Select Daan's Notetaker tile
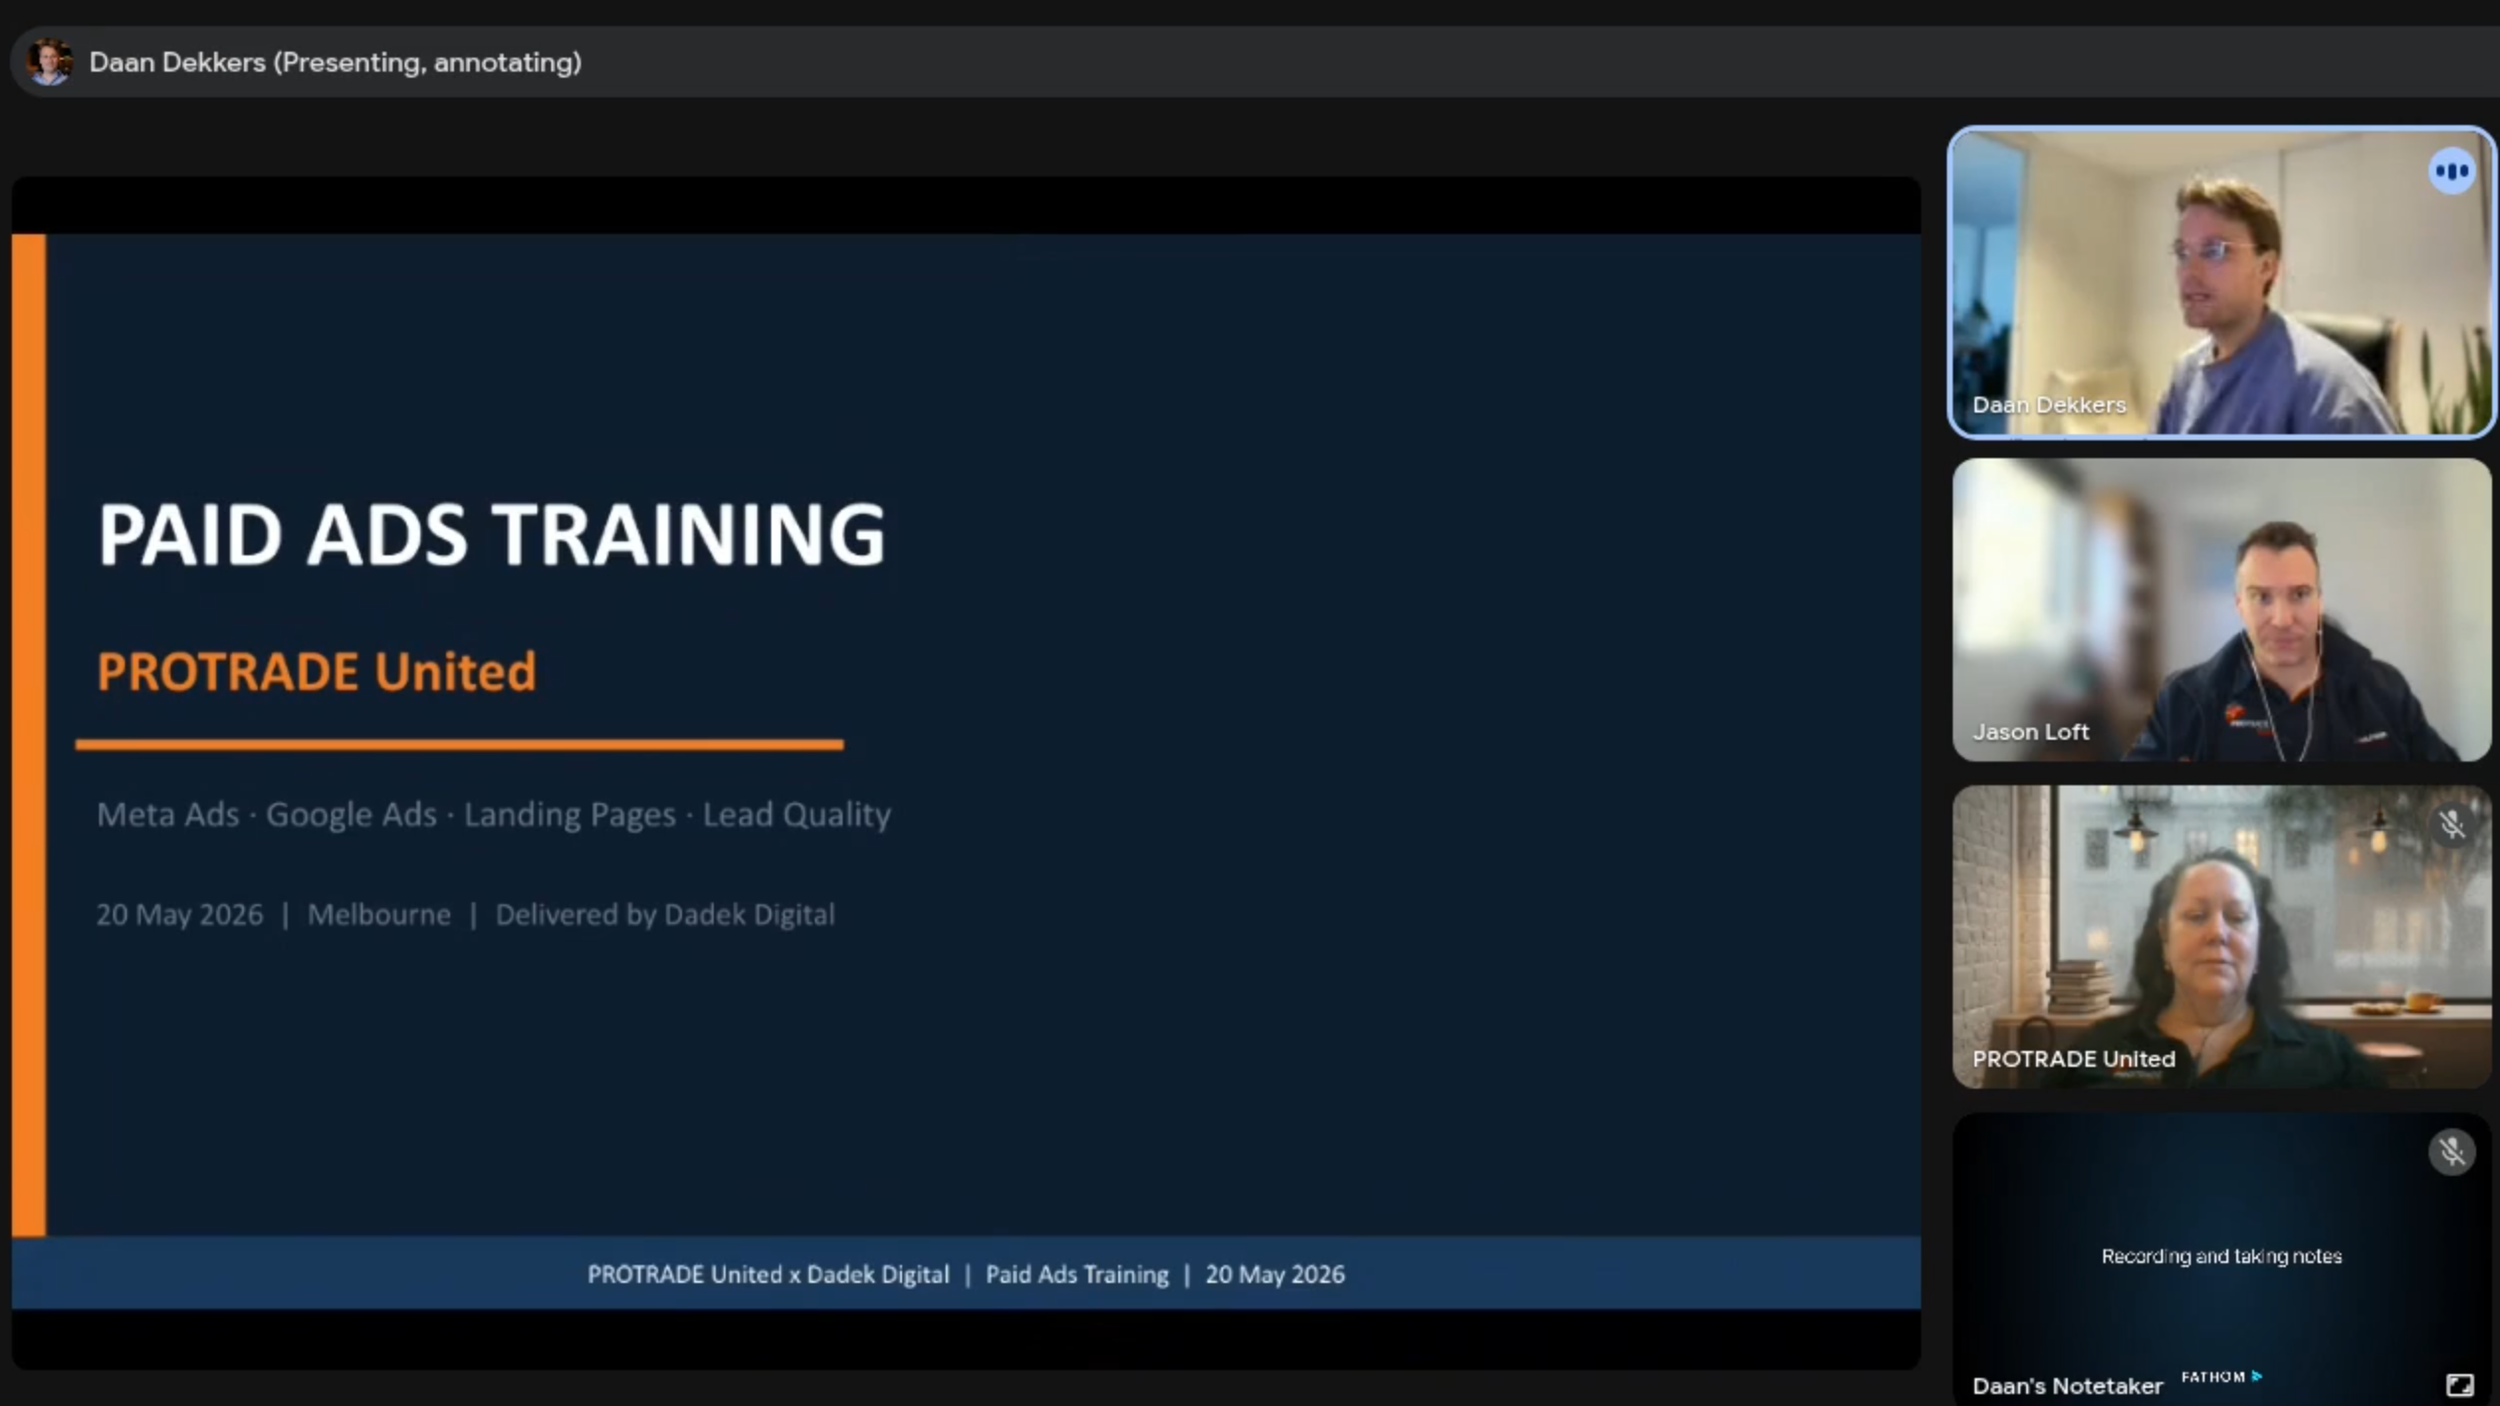 [2221, 1259]
